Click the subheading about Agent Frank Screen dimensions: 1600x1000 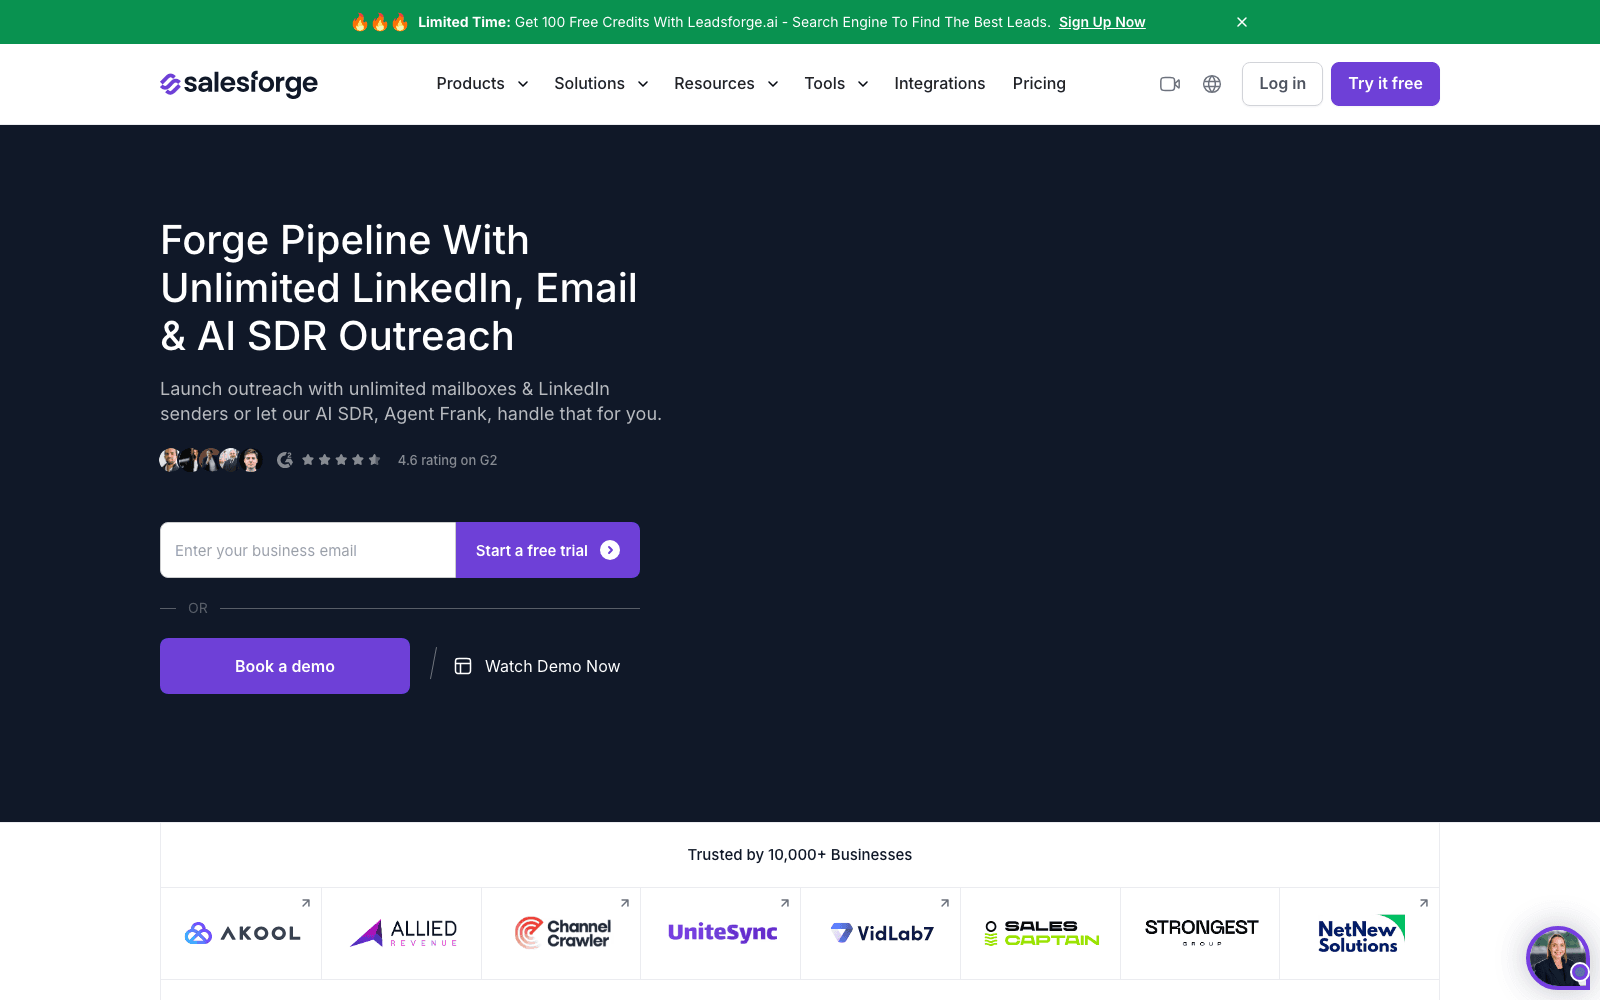click(x=411, y=401)
